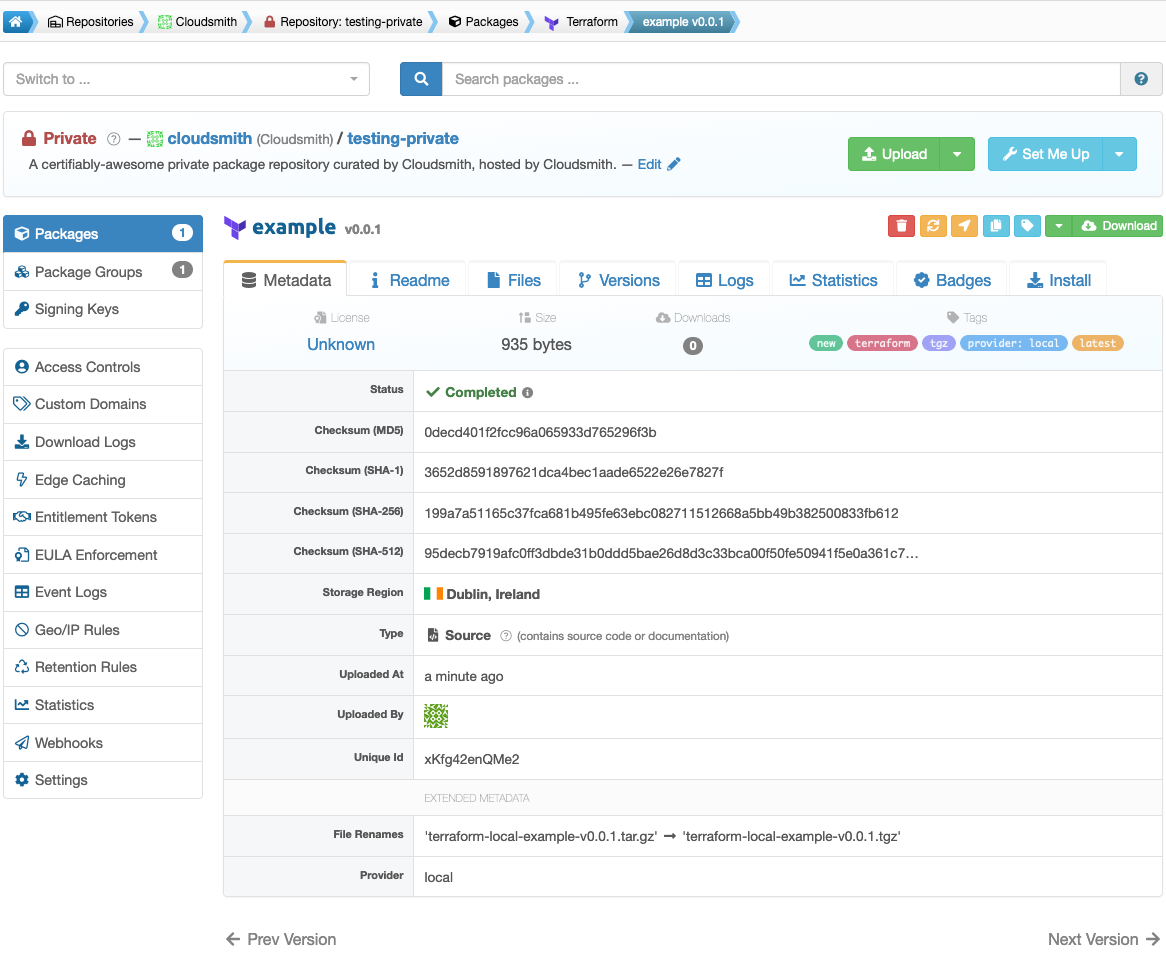Click the info icon next to Completed
This screenshot has height=955, width=1166.
coord(527,393)
